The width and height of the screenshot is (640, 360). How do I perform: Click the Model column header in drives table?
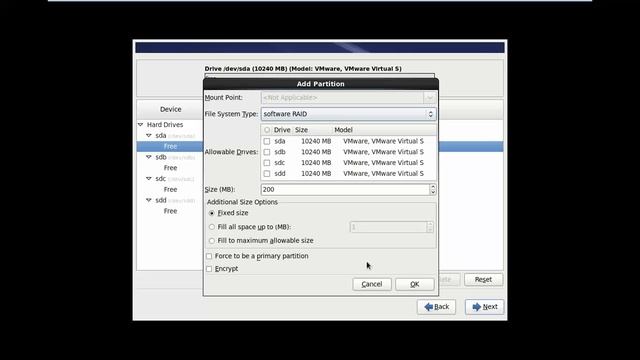343,130
